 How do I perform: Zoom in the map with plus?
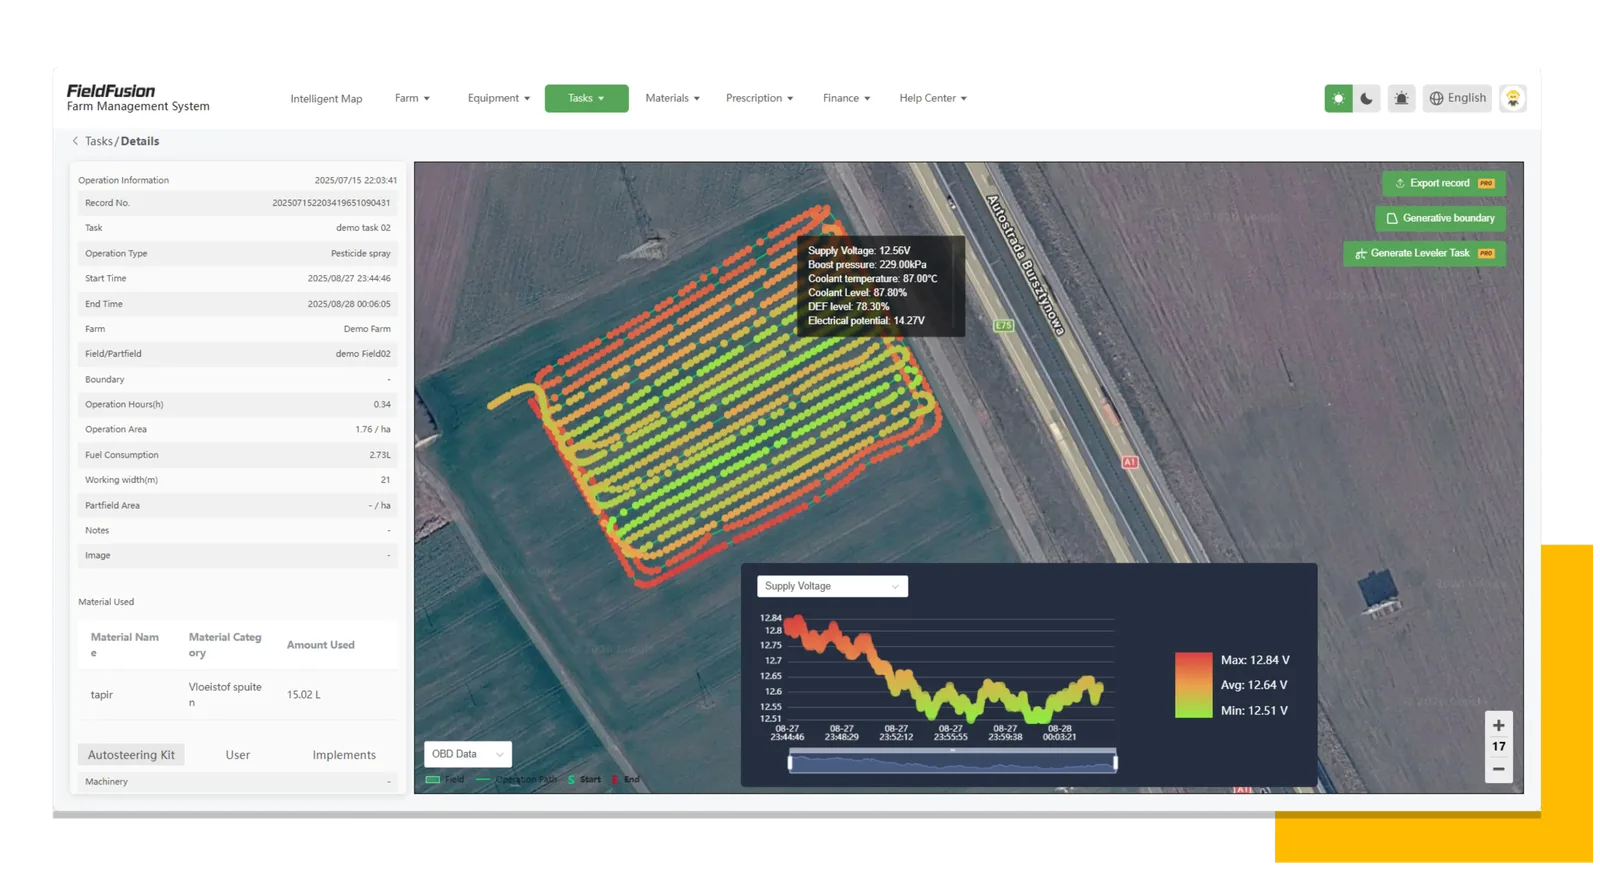pyautogui.click(x=1498, y=725)
